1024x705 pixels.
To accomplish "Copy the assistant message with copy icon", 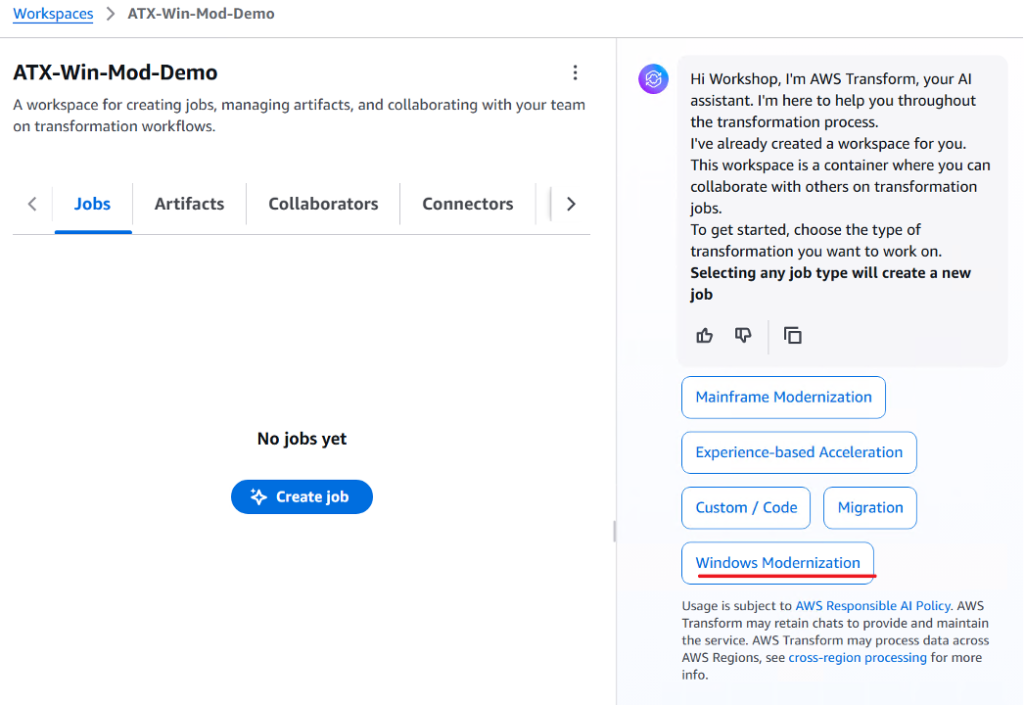I will (x=793, y=336).
